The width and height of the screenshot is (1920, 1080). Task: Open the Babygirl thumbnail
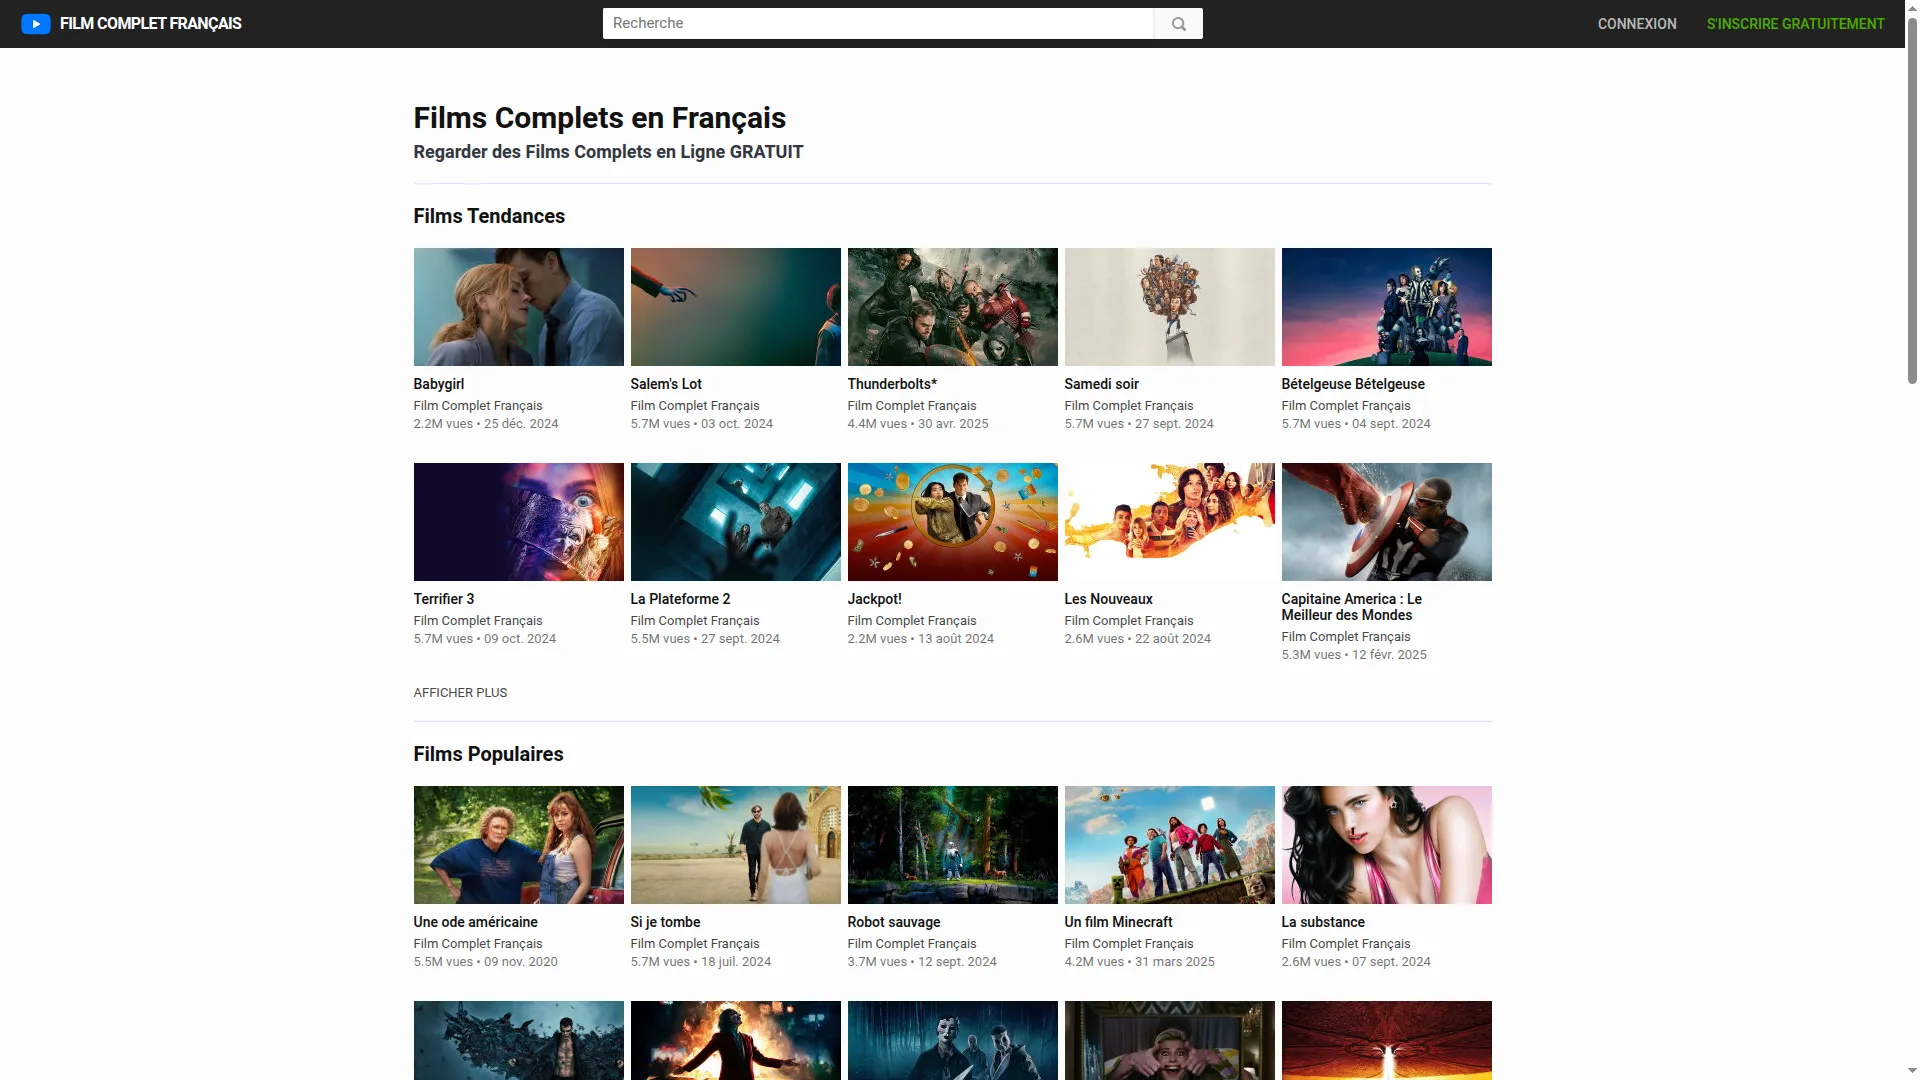[518, 307]
